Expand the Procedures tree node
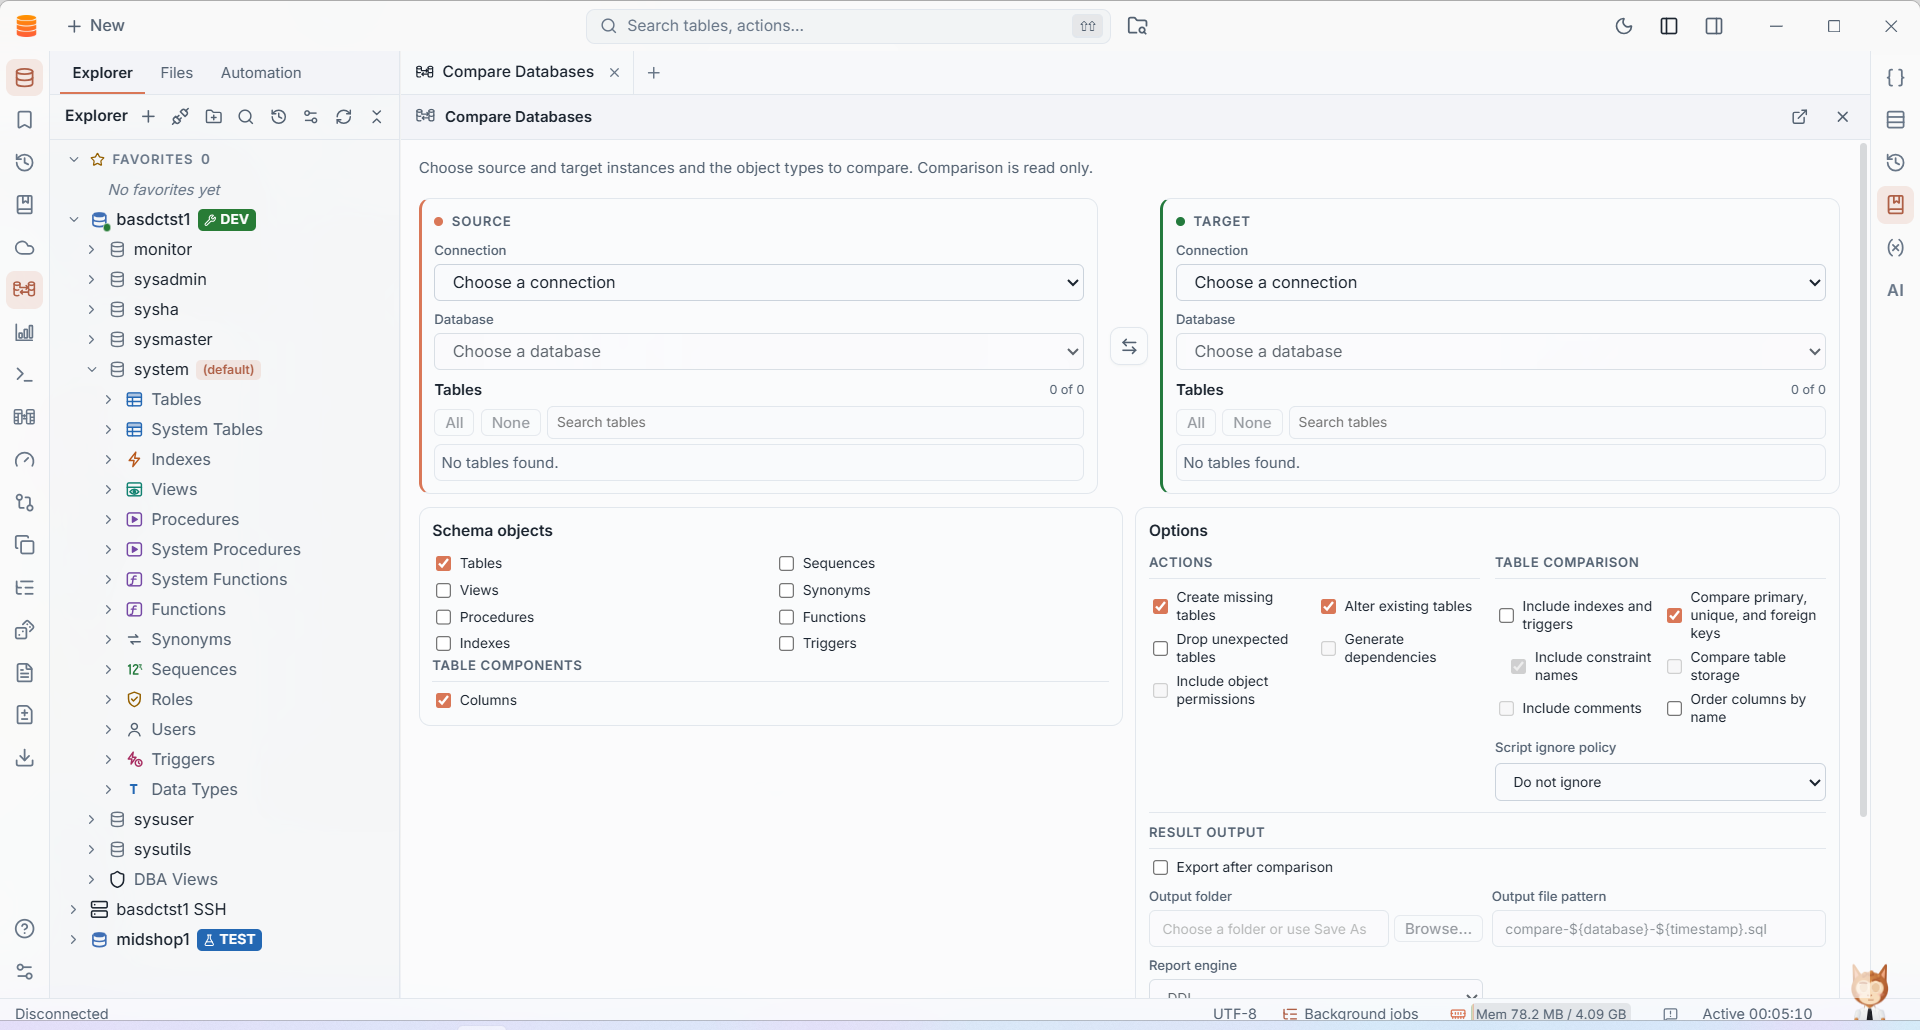Viewport: 1920px width, 1030px height. pyautogui.click(x=109, y=520)
